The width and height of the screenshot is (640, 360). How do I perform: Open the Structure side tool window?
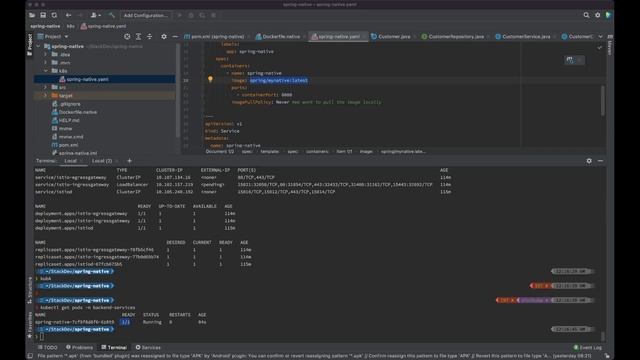[x=30, y=290]
